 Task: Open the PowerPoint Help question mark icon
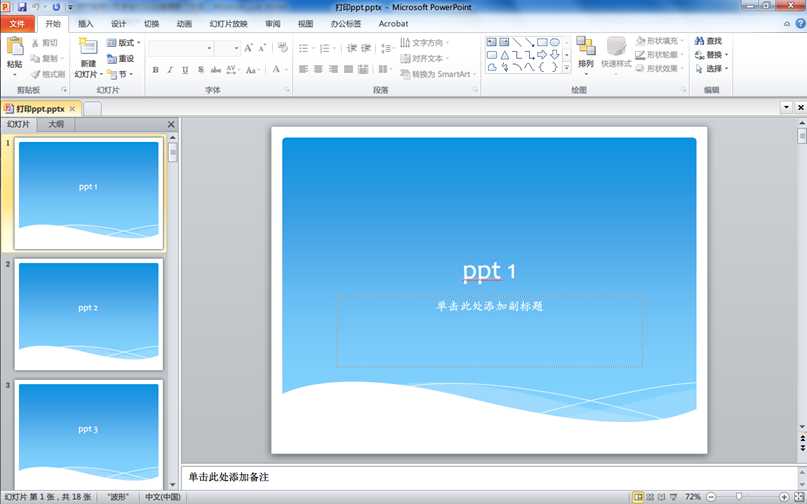pos(800,24)
